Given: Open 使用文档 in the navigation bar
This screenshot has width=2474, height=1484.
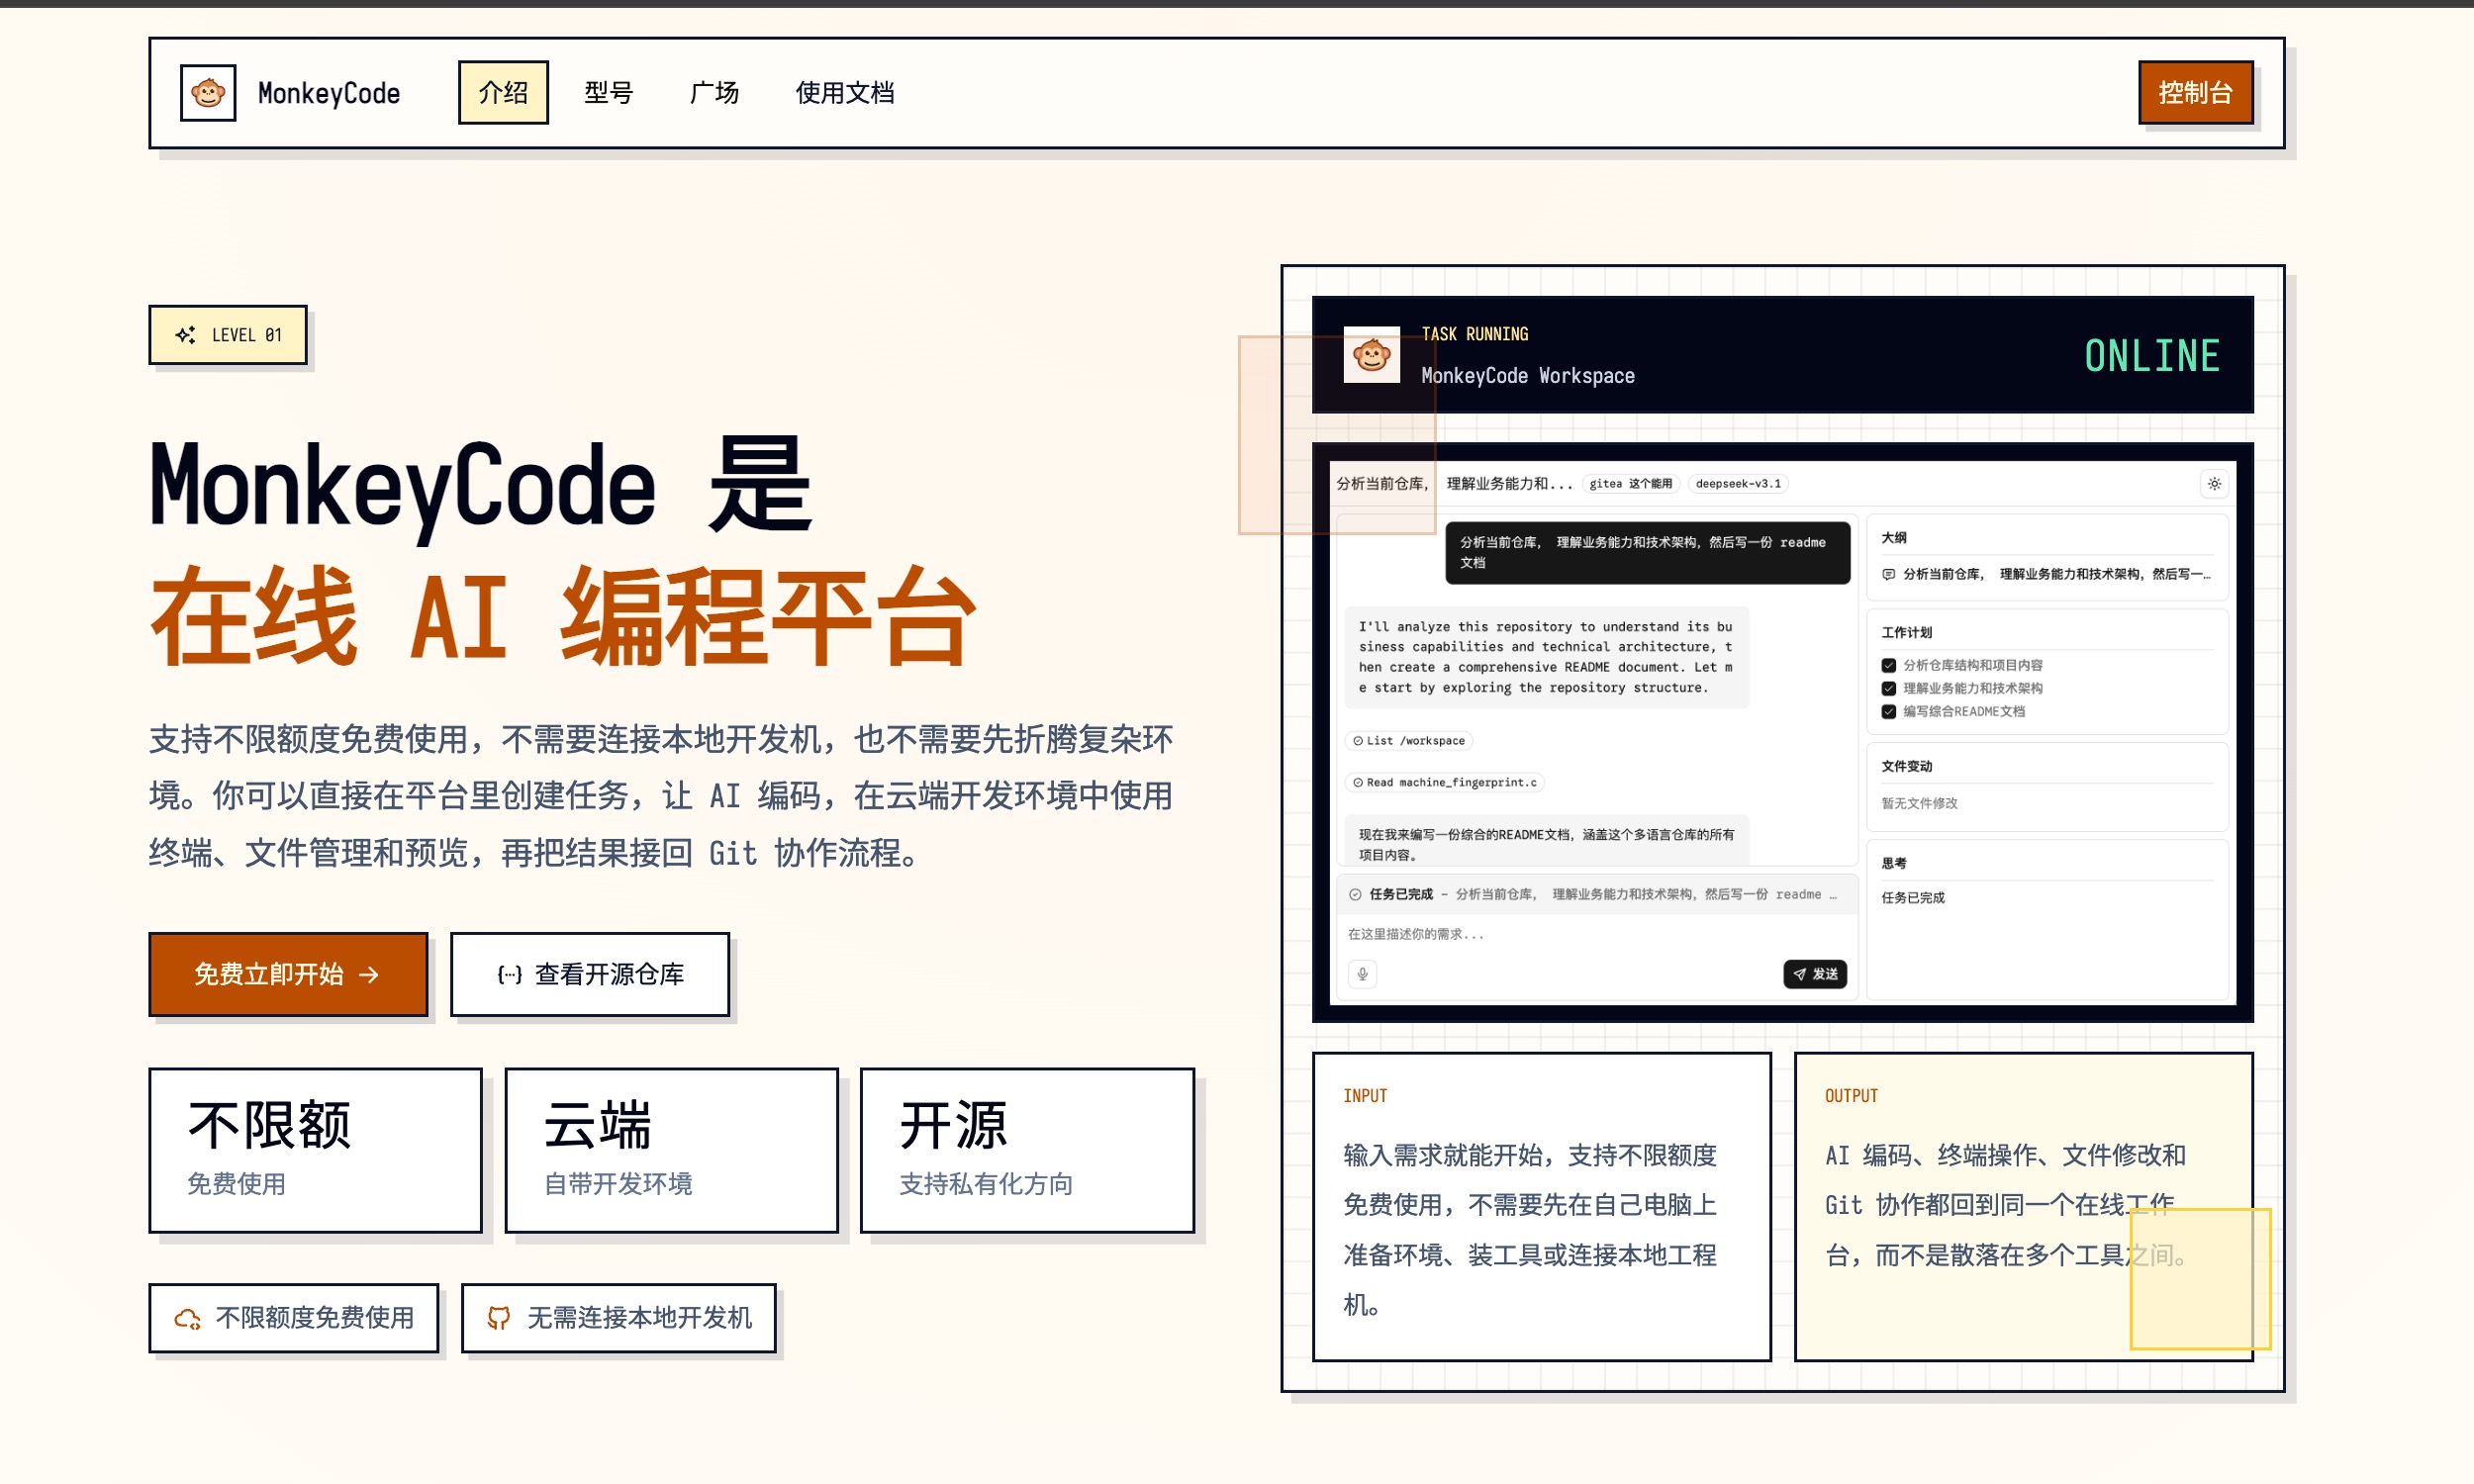Looking at the screenshot, I should tap(845, 93).
